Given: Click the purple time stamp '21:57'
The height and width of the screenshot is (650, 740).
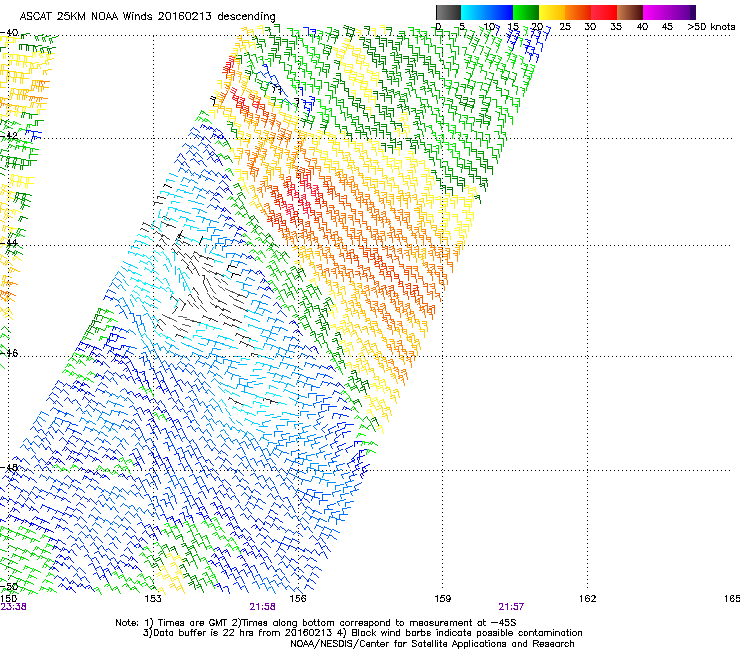Looking at the screenshot, I should (x=511, y=607).
